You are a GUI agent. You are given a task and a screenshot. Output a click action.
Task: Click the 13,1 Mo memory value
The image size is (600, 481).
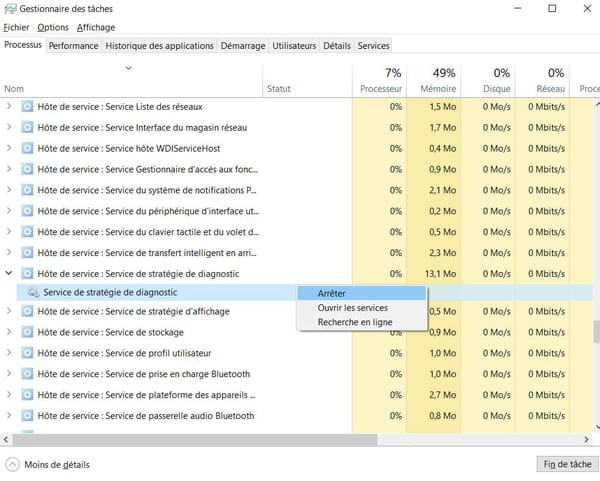coord(440,274)
